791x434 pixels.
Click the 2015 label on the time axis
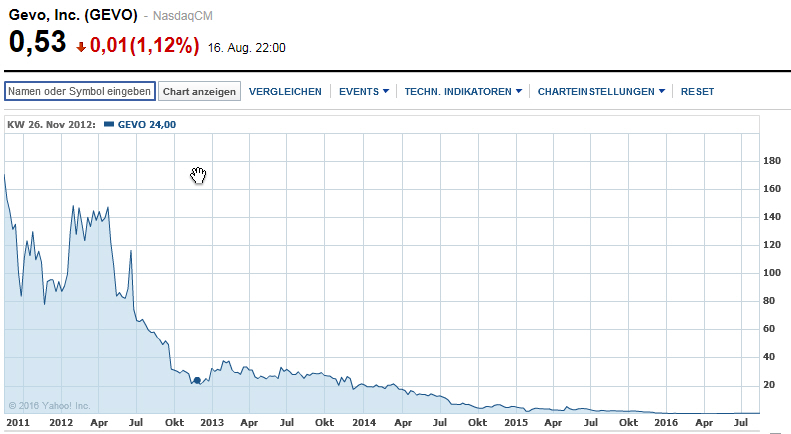pyautogui.click(x=516, y=423)
